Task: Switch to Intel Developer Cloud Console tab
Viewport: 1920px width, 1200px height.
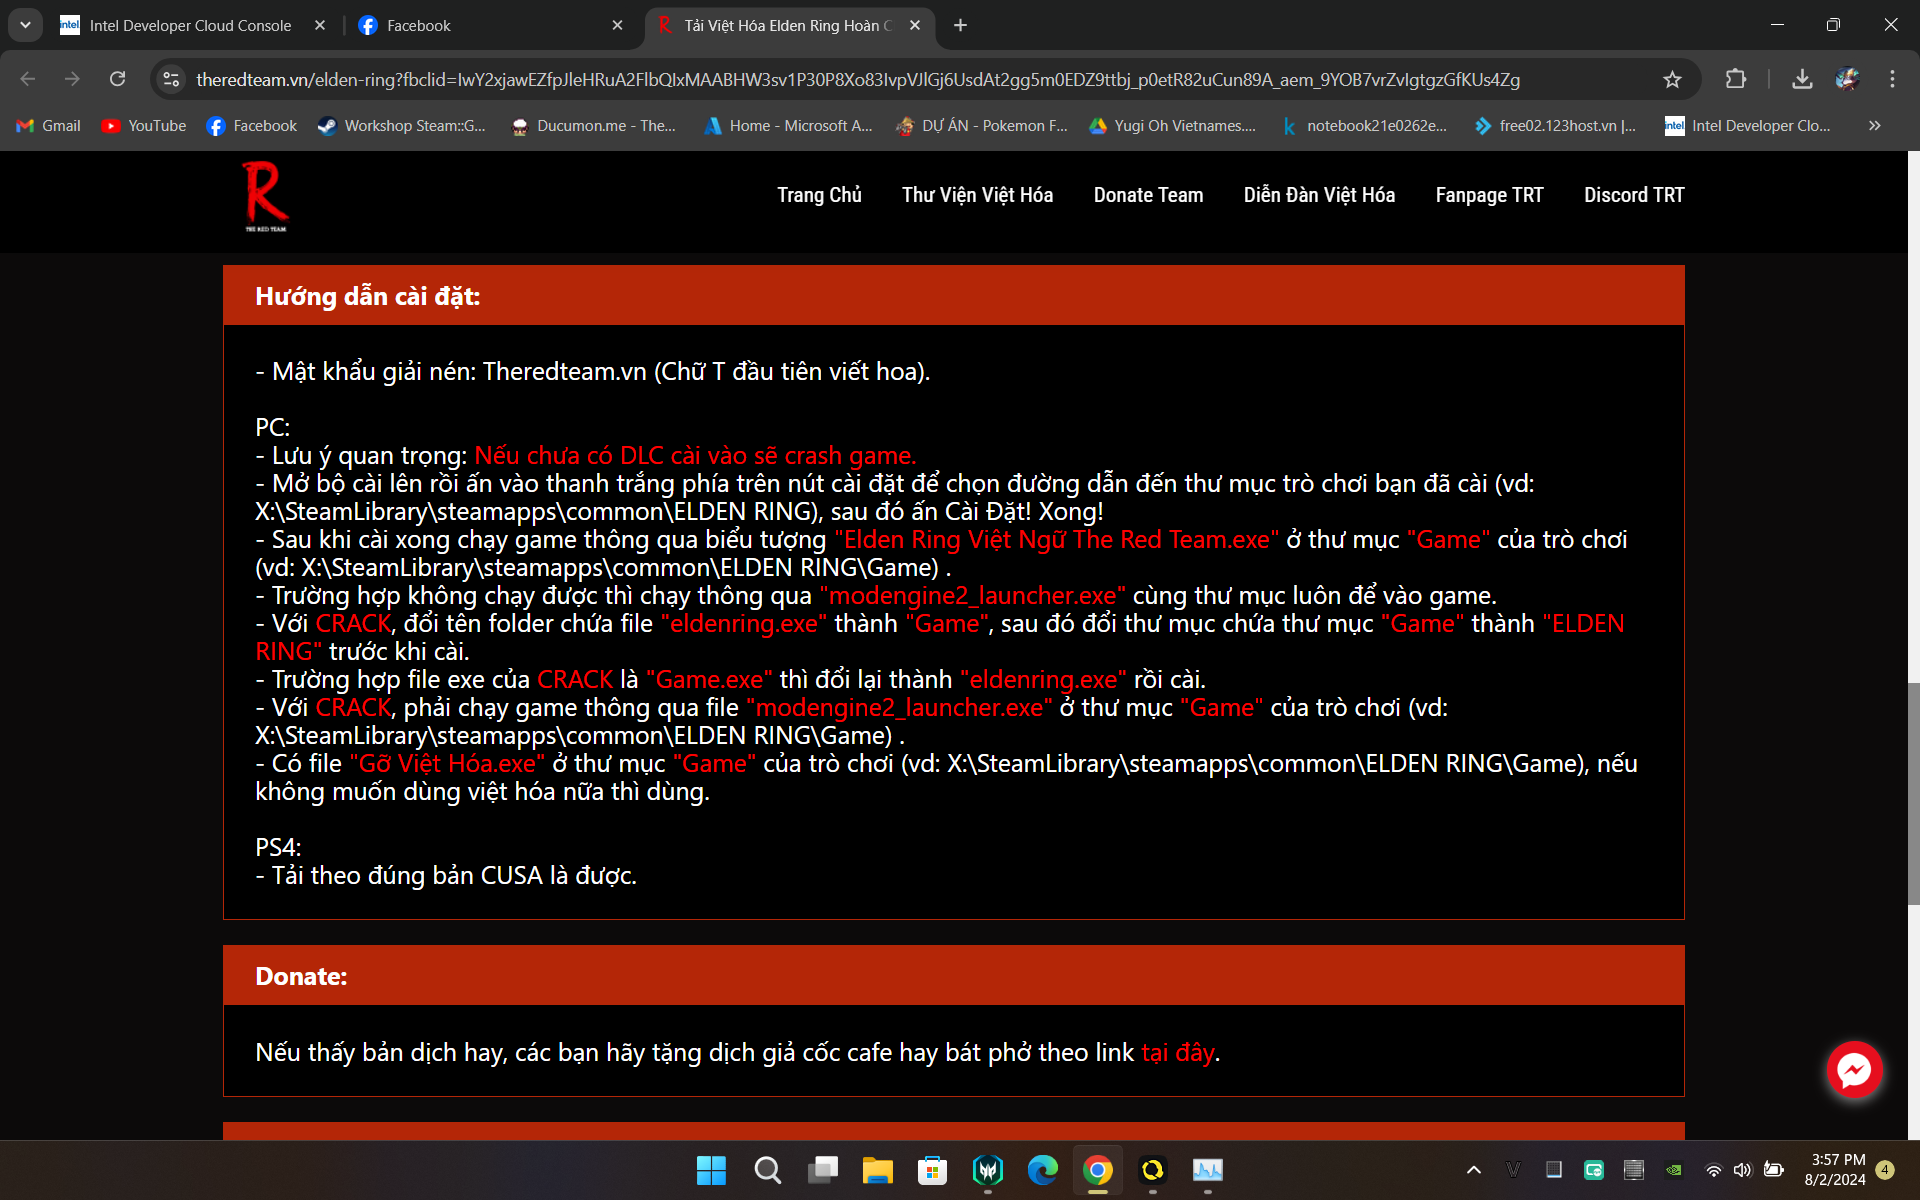Action: [x=190, y=25]
